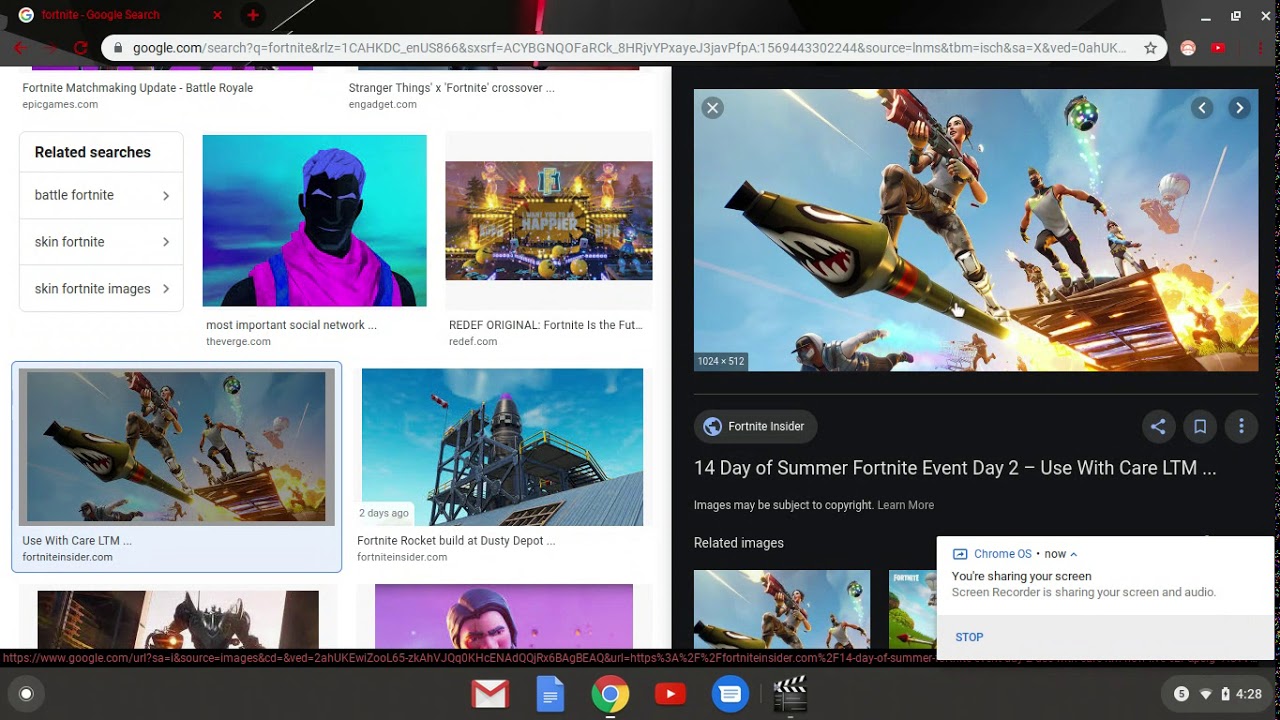
Task: Open Gmail from the shelf
Action: tap(490, 694)
